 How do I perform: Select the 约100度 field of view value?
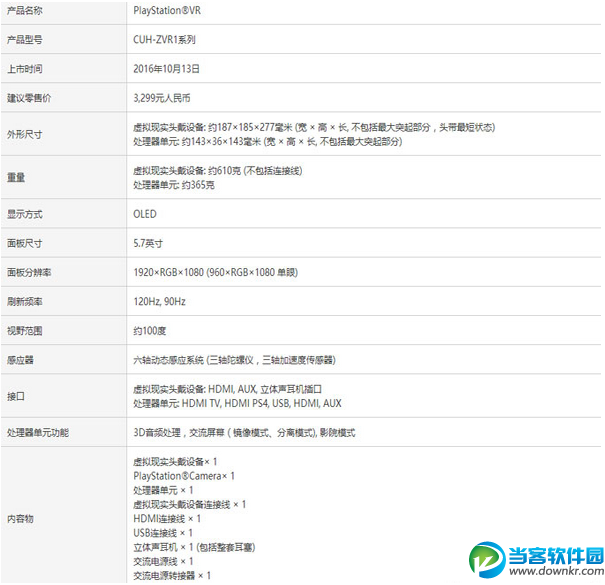(x=150, y=331)
